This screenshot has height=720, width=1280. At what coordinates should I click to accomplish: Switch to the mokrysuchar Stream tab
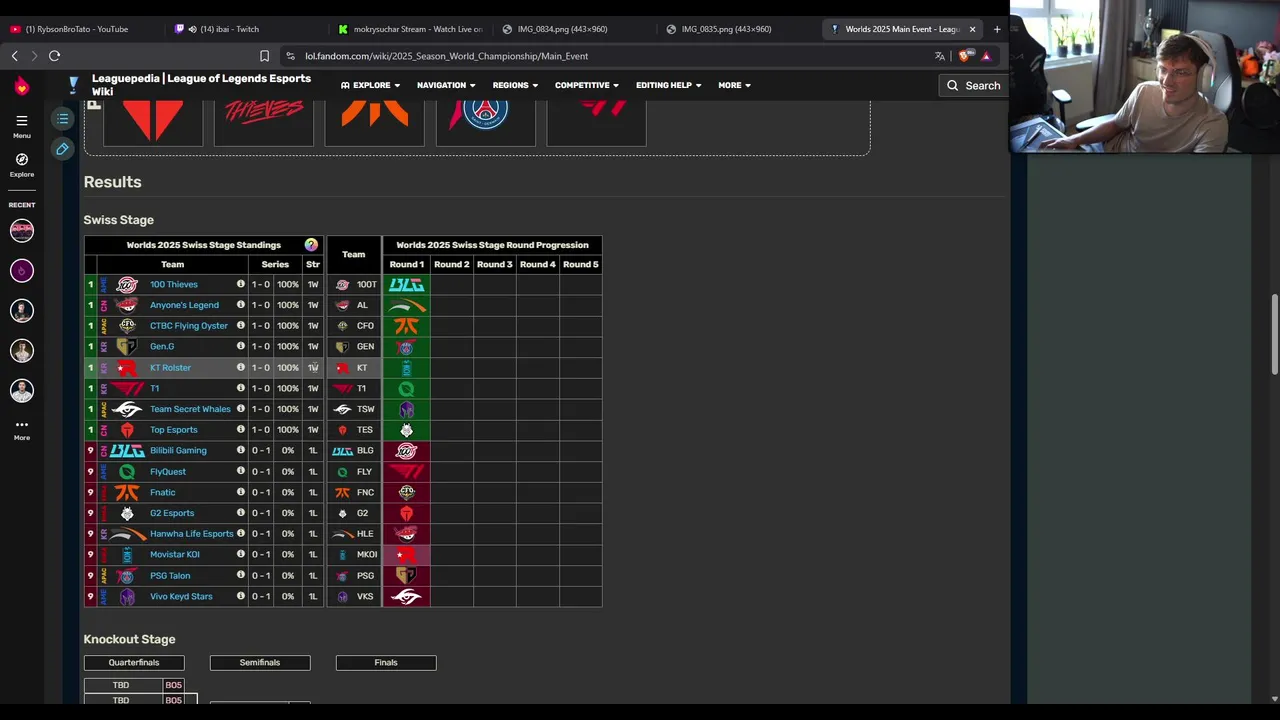pyautogui.click(x=408, y=29)
